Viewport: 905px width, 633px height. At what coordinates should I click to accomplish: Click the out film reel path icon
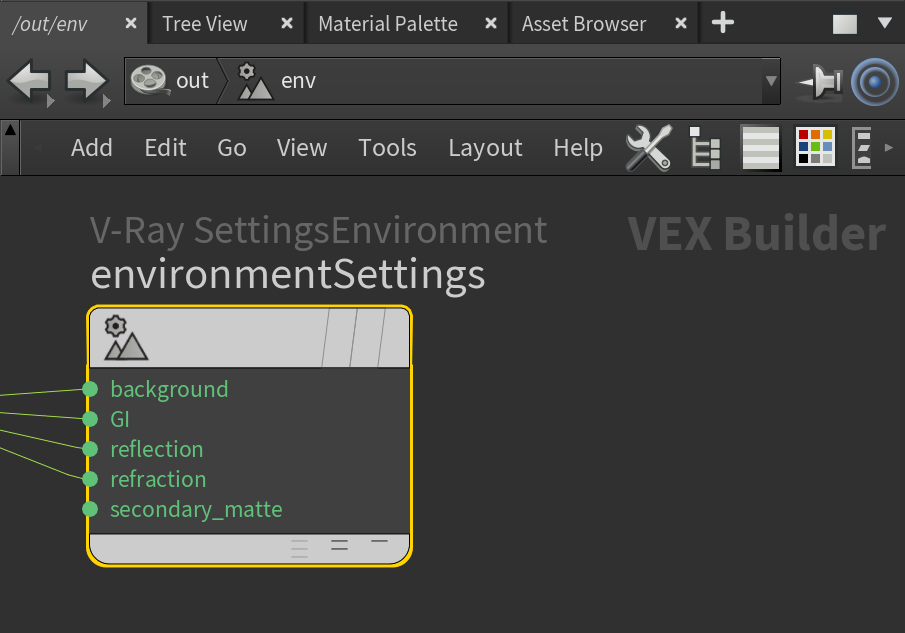(149, 80)
